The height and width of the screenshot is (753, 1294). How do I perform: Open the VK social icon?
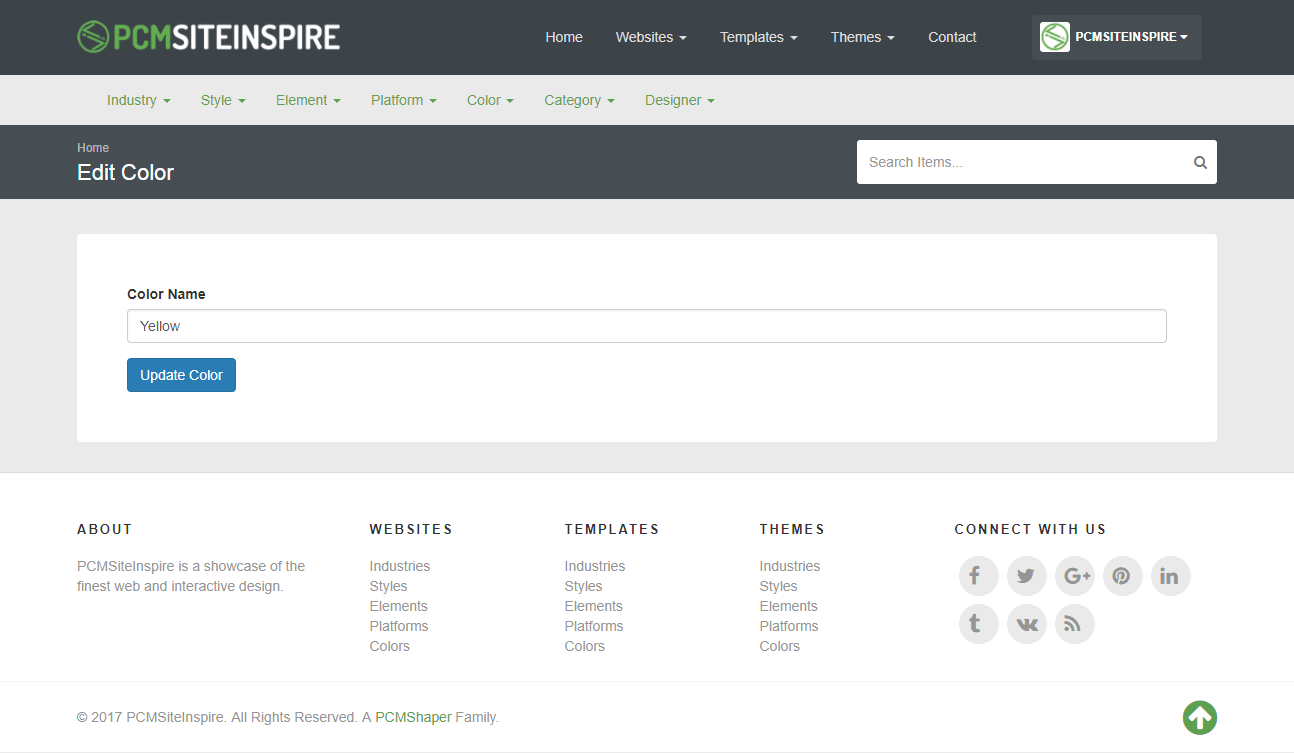1026,624
